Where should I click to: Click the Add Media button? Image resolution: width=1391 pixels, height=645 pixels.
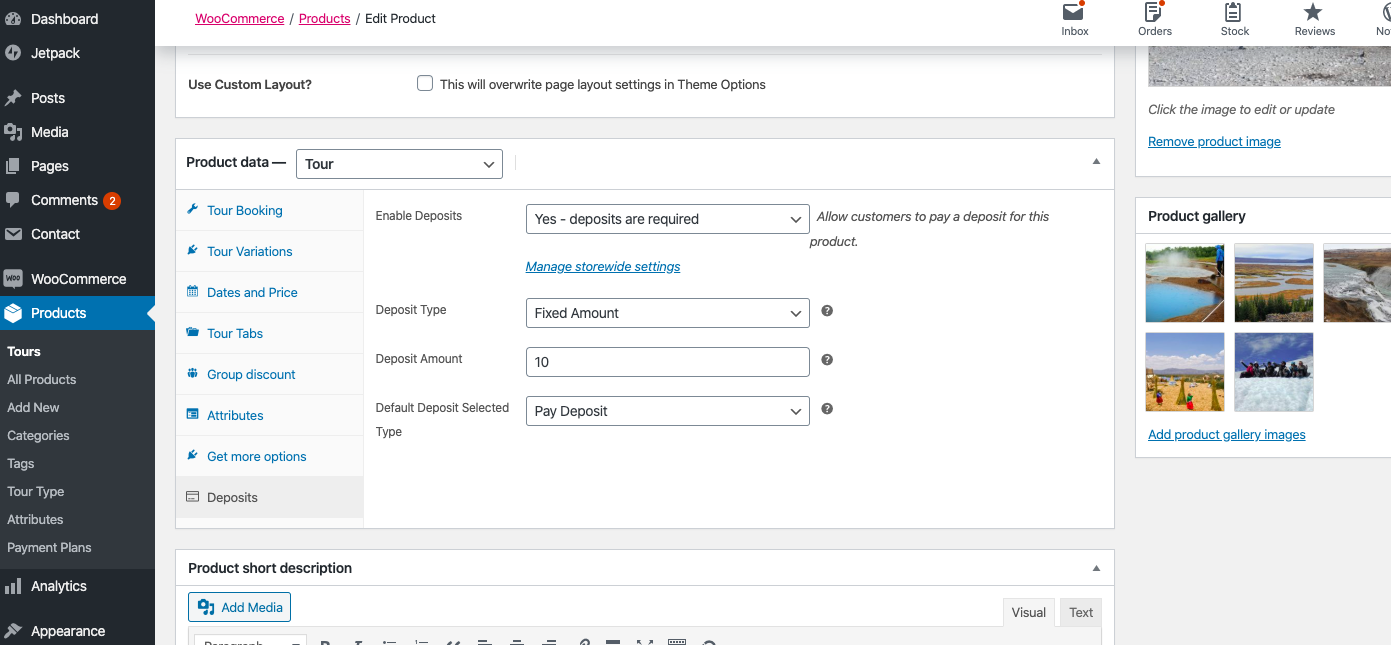click(x=240, y=607)
